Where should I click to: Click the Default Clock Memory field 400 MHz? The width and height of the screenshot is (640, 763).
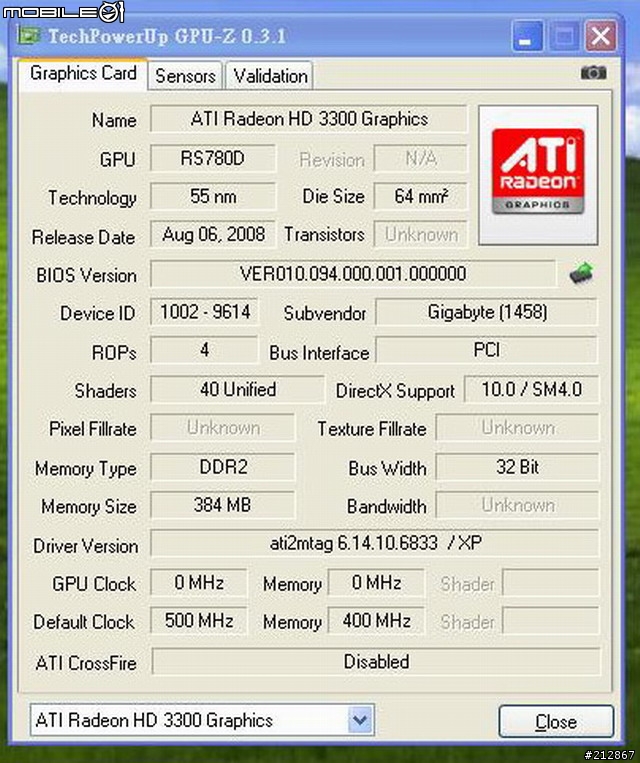[376, 620]
